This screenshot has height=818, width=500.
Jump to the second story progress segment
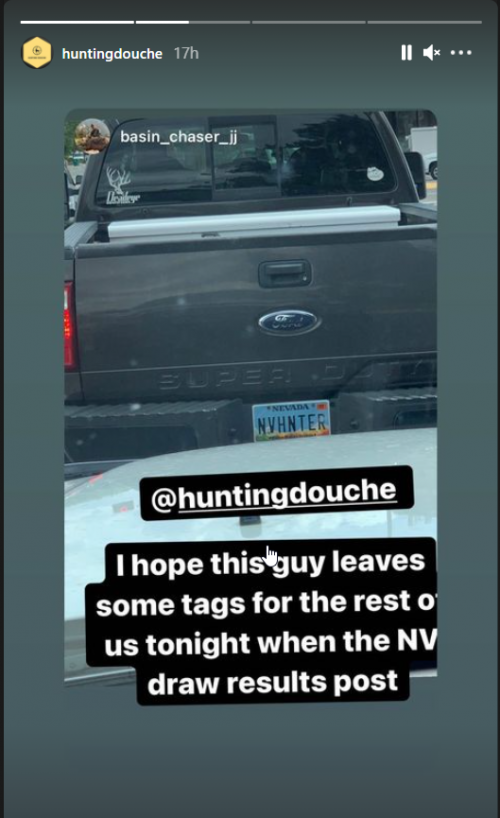193,22
